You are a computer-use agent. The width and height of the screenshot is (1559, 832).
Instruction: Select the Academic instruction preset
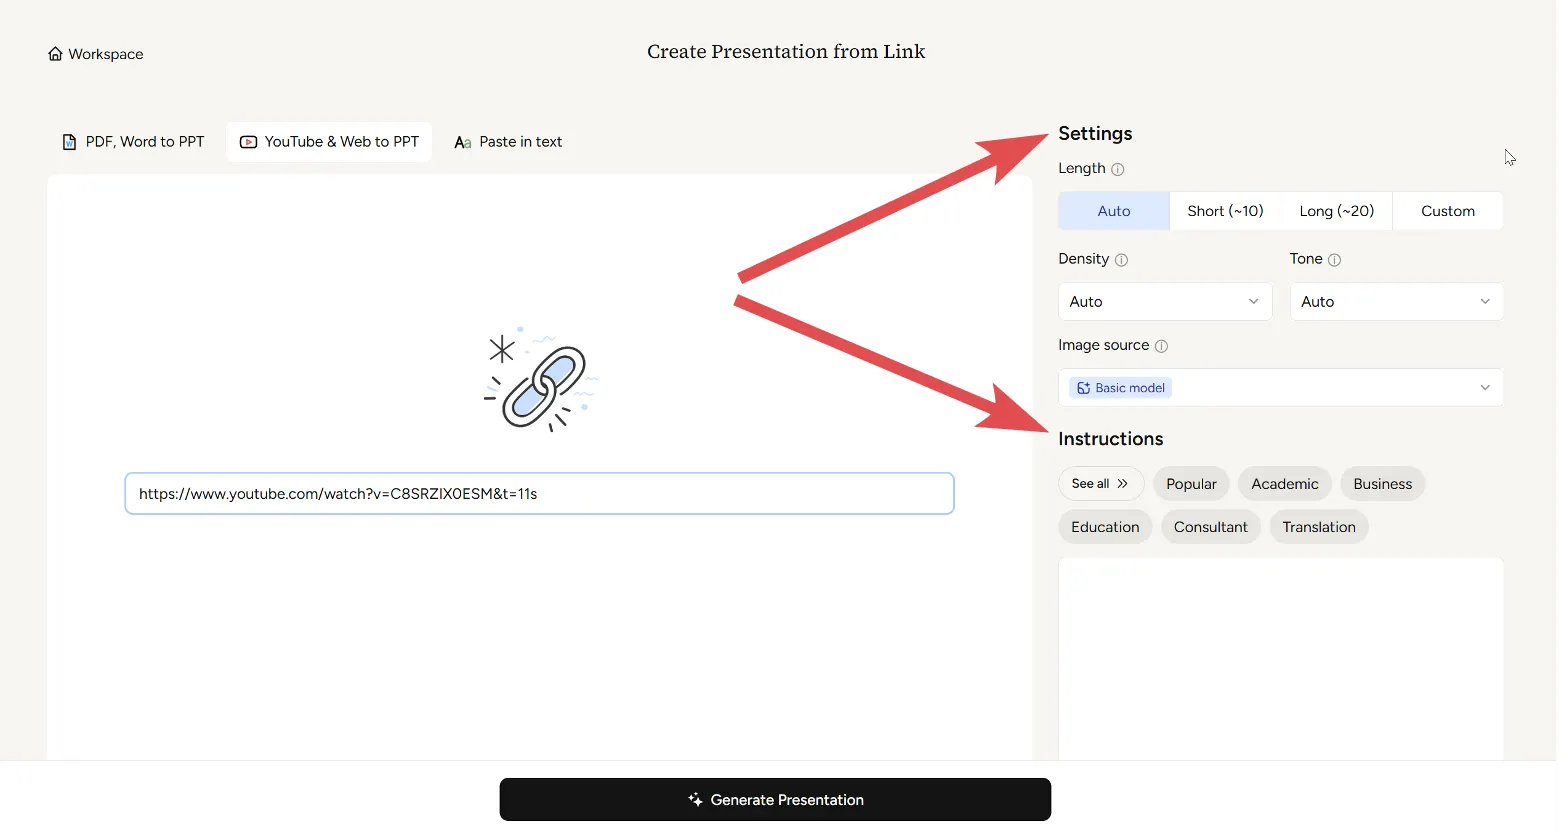(x=1284, y=484)
